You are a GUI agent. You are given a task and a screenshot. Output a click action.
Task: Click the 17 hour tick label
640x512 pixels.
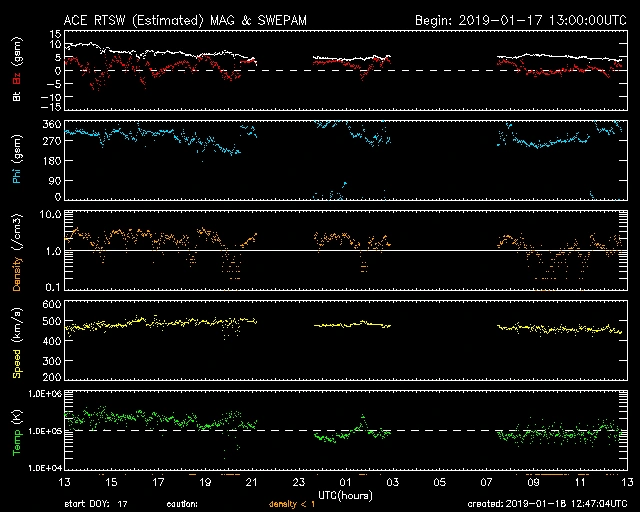(158, 482)
